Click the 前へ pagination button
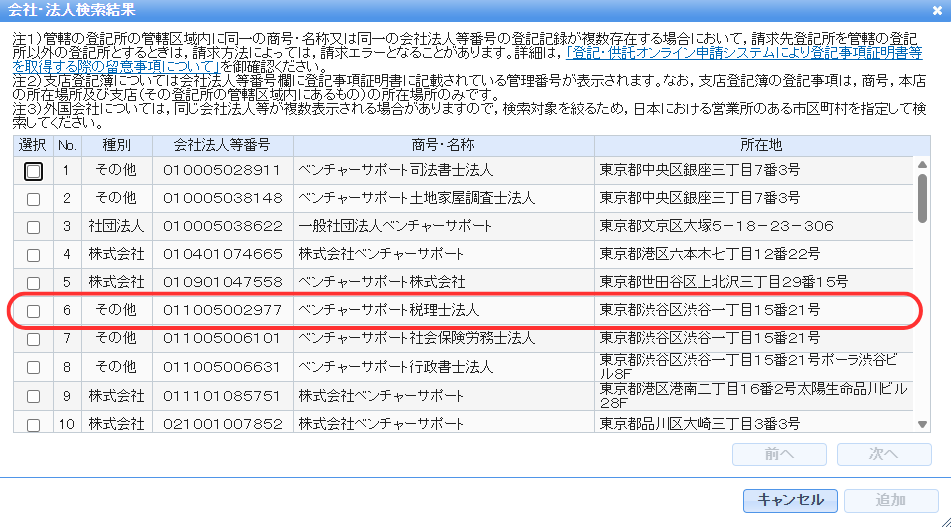Image resolution: width=951 pixels, height=528 pixels. (x=779, y=454)
